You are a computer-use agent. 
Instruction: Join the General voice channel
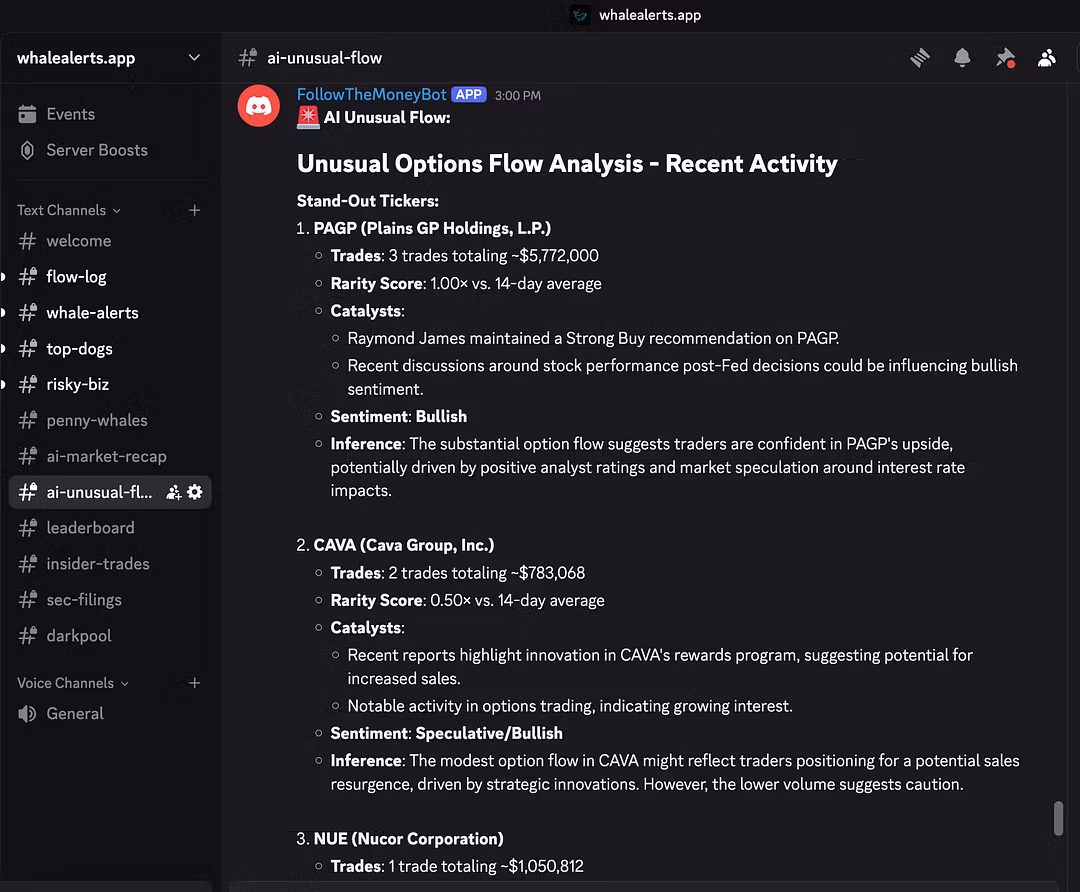pyautogui.click(x=75, y=714)
